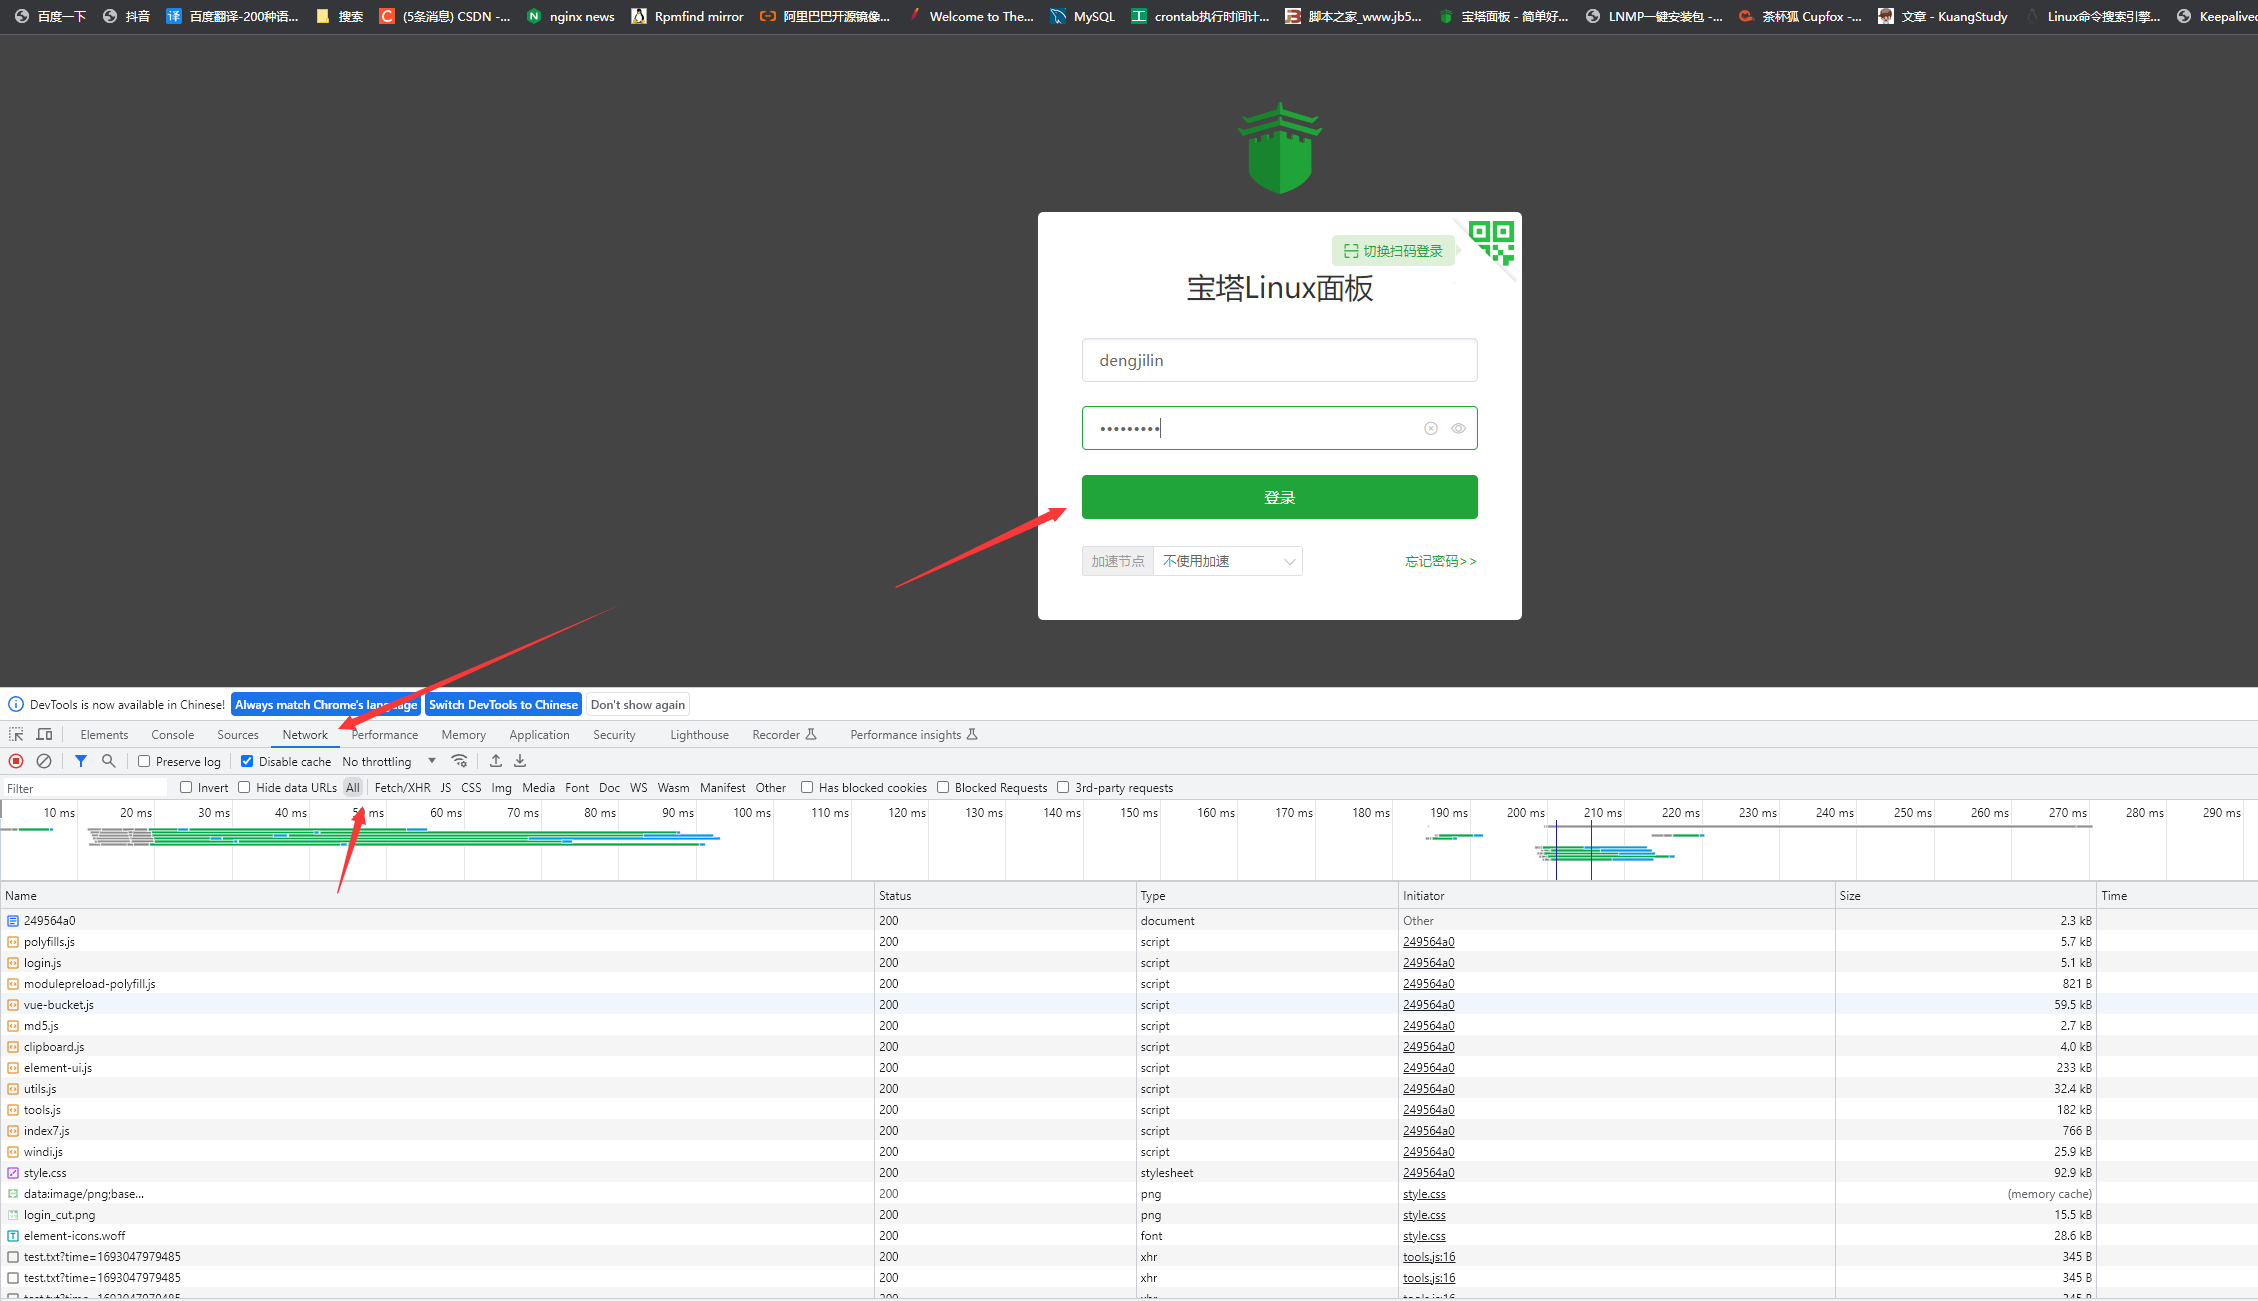
Task: Click the script icon beside polyfills.js
Action: [x=13, y=942]
